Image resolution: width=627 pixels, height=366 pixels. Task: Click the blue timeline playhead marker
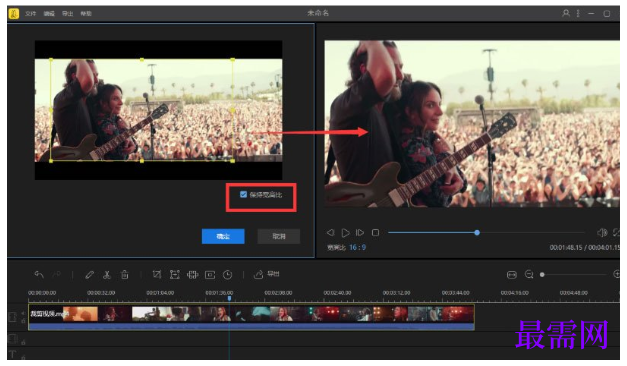pos(230,298)
